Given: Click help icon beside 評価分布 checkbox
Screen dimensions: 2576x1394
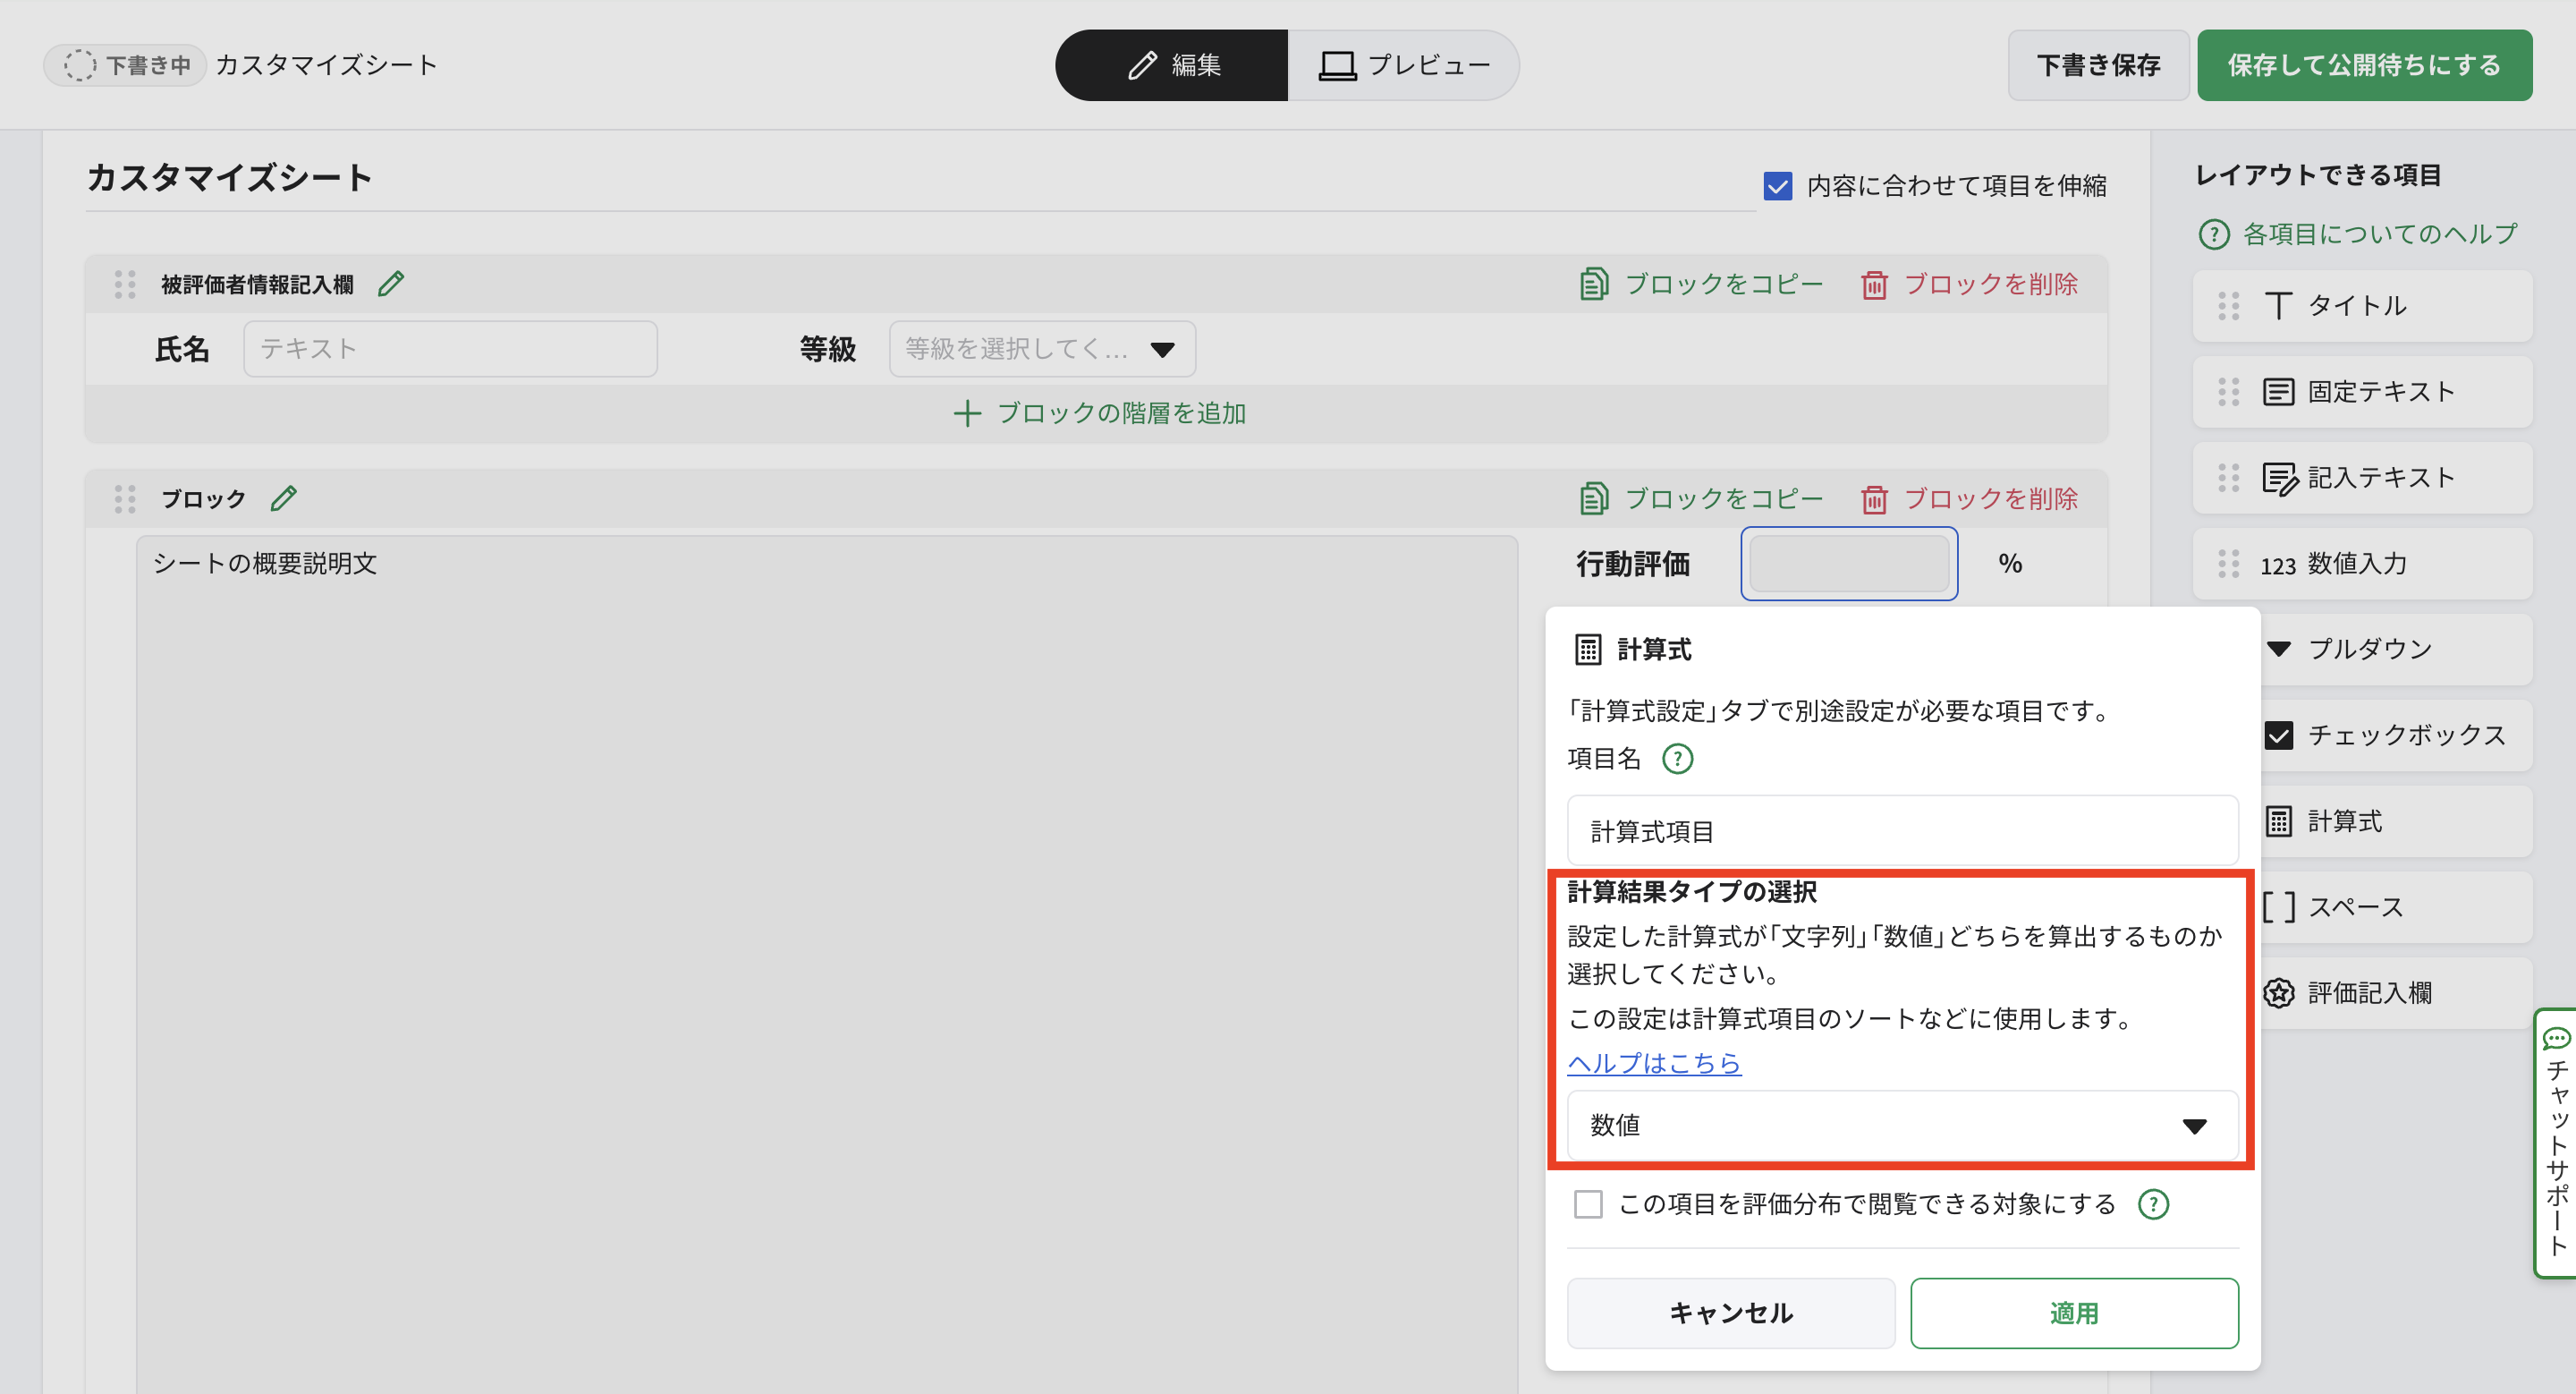Looking at the screenshot, I should pos(2153,1204).
